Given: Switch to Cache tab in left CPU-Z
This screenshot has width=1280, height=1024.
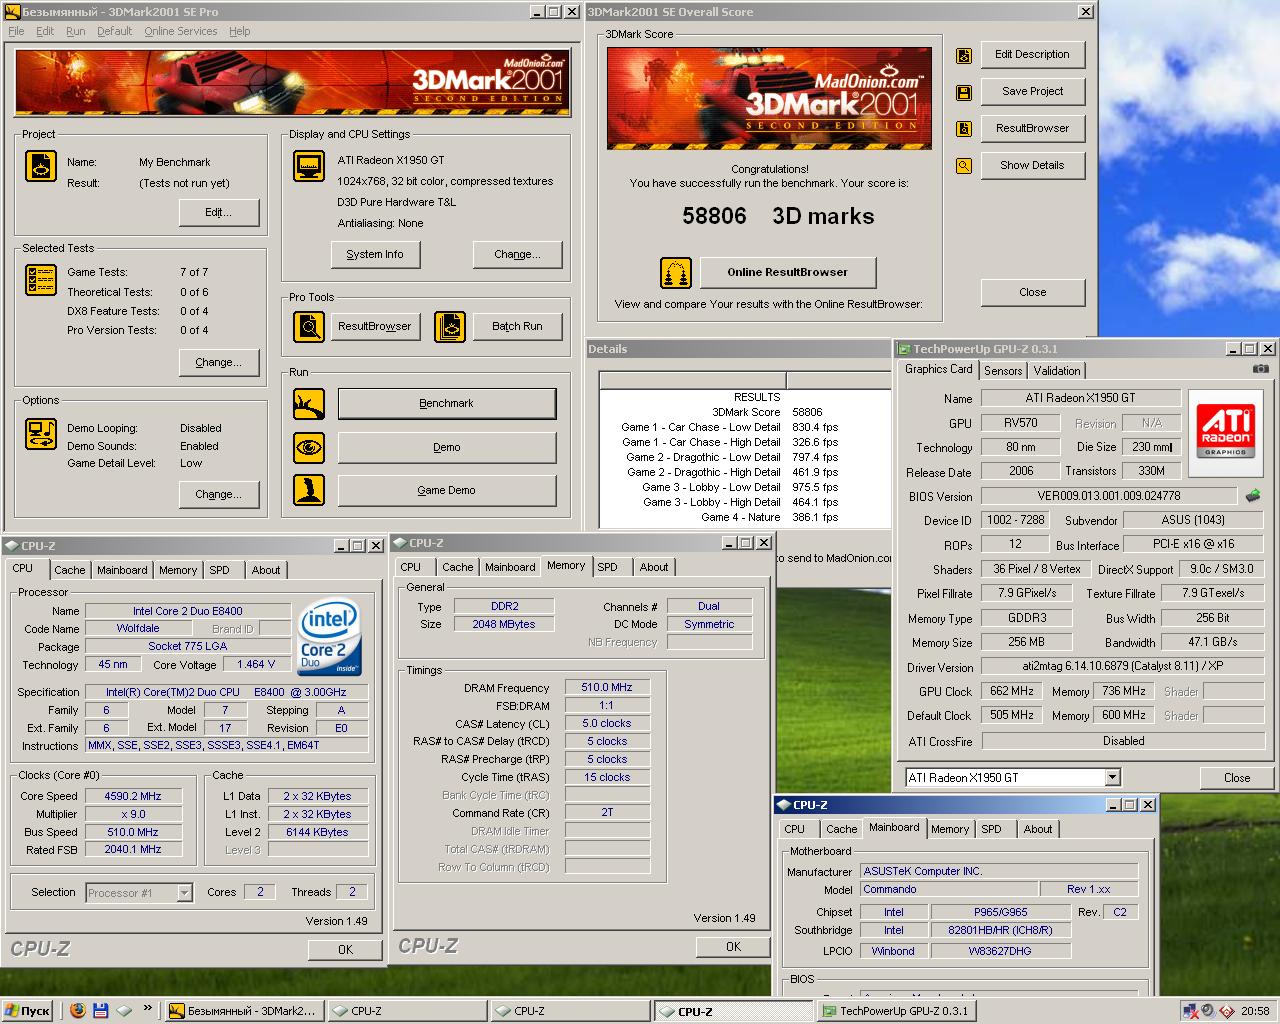Looking at the screenshot, I should pyautogui.click(x=69, y=570).
